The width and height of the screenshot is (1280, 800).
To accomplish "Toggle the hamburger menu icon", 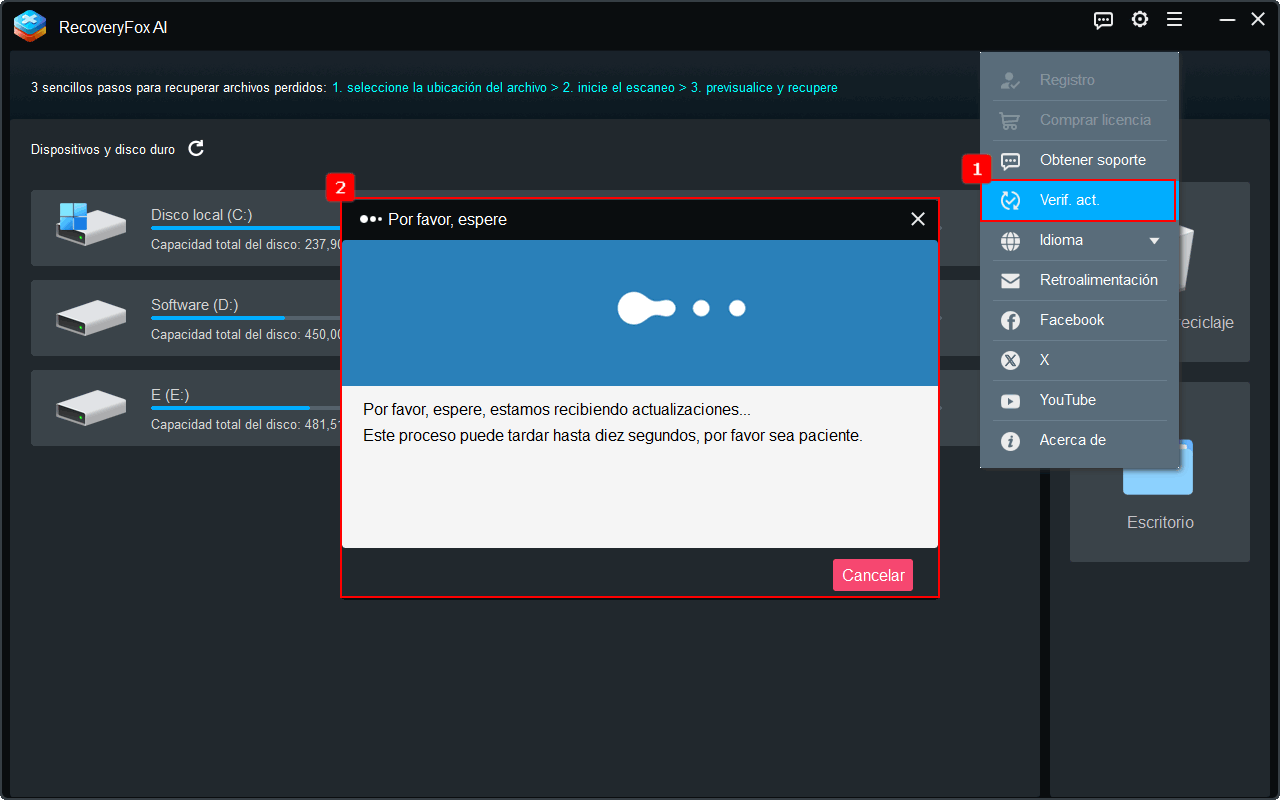I will click(x=1174, y=20).
